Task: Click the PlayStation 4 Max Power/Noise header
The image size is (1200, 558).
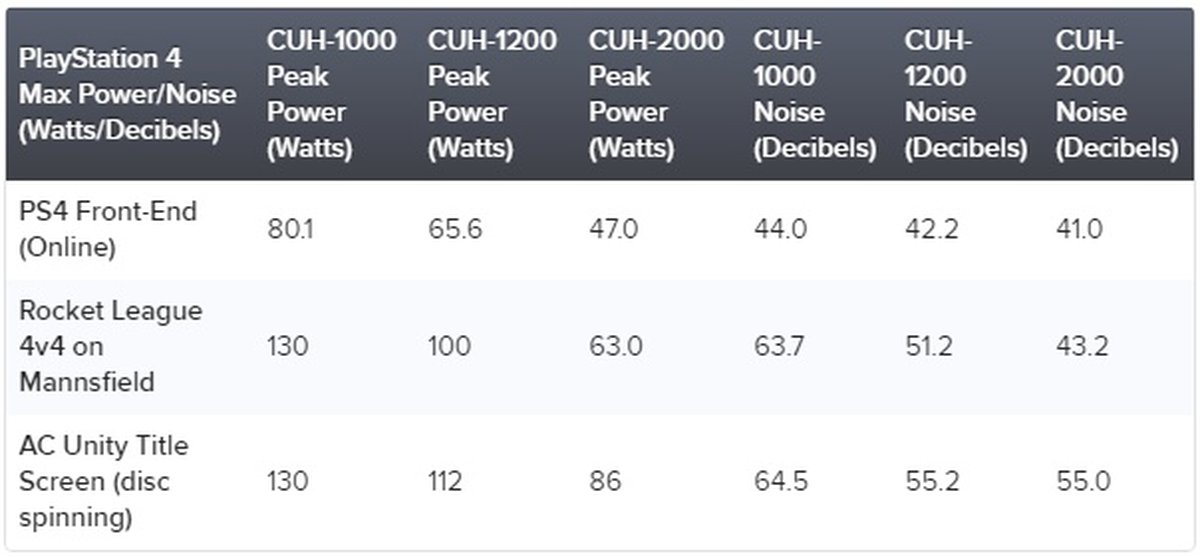Action: (x=127, y=94)
